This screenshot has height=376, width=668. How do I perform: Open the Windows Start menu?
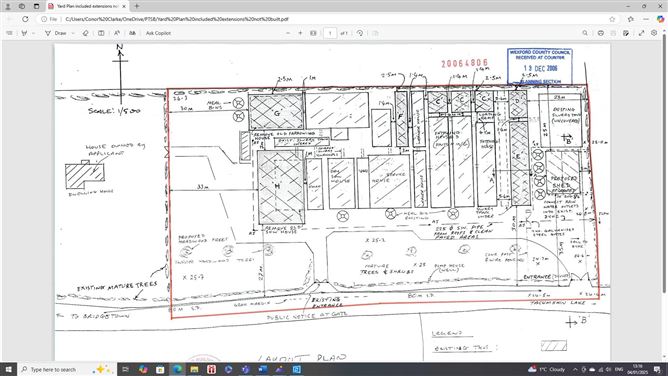click(8, 369)
